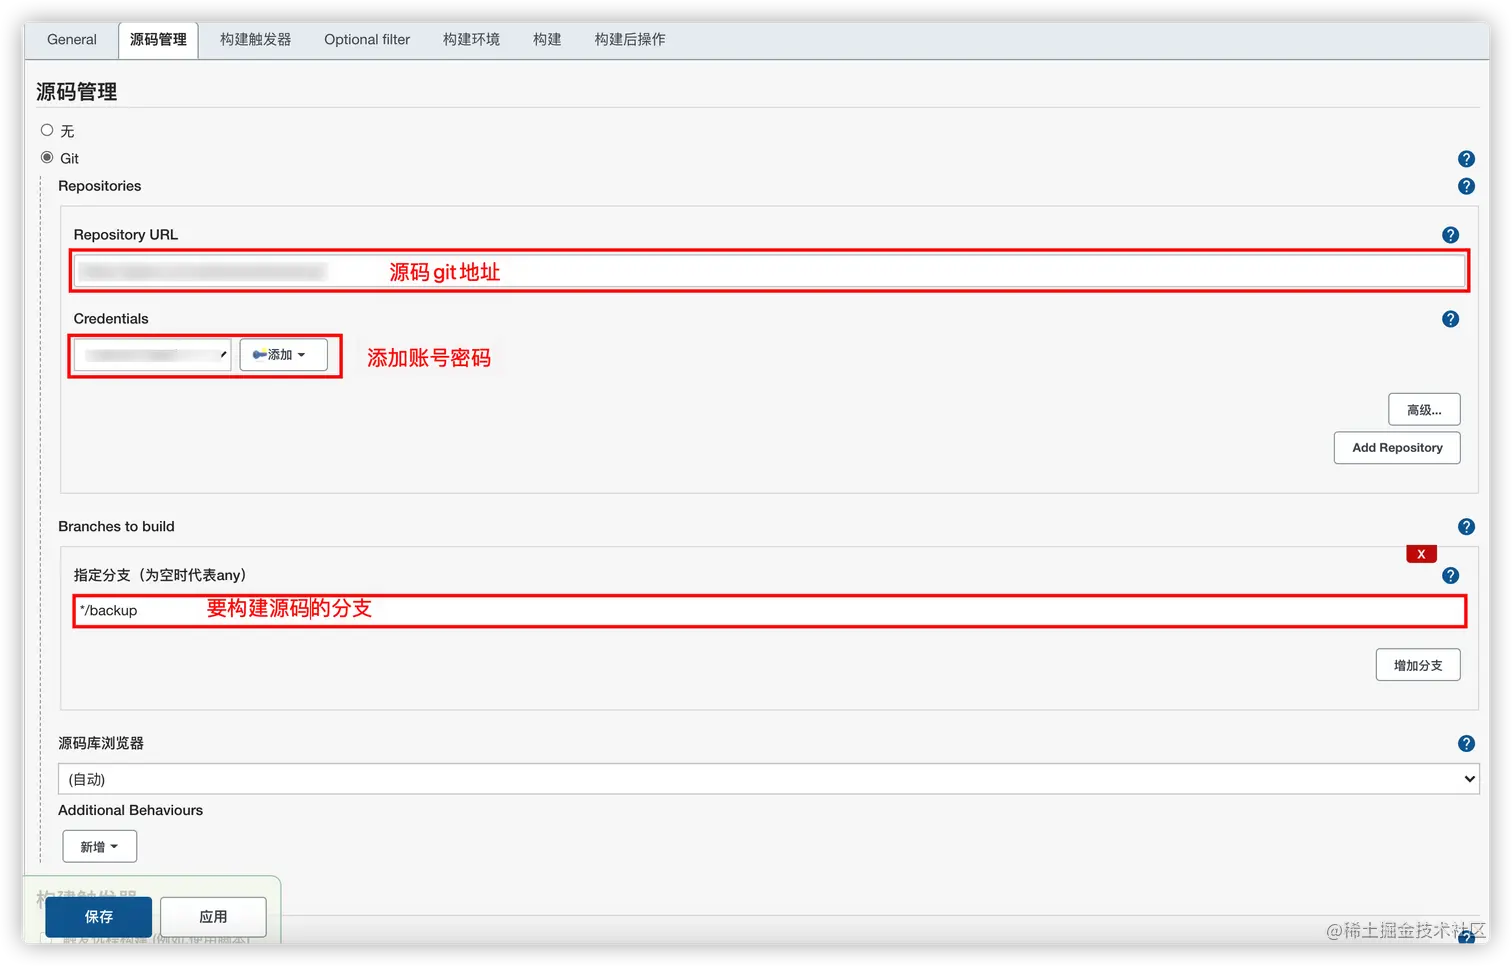Apply changes with the 应用 button
Image resolution: width=1512 pixels, height=966 pixels.
coord(213,917)
